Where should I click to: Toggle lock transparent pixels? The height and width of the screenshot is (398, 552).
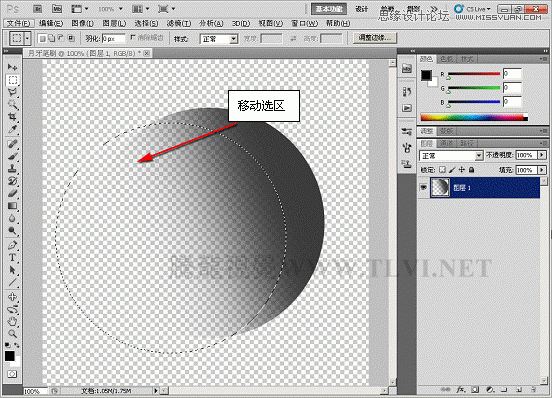[x=443, y=170]
